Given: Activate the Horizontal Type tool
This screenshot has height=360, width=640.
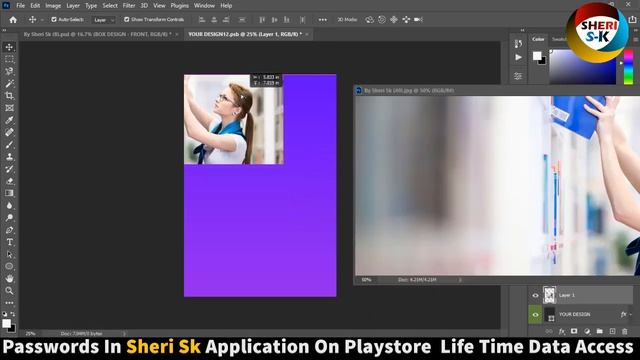Looking at the screenshot, I should pos(9,242).
